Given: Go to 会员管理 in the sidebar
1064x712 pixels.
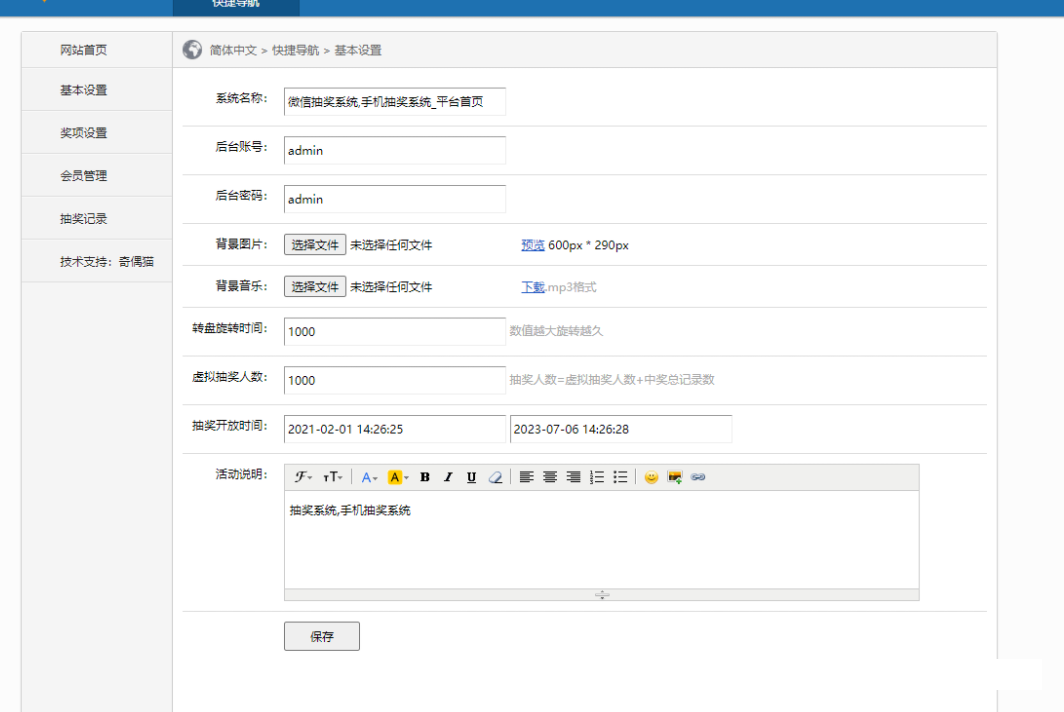Looking at the screenshot, I should (x=83, y=176).
